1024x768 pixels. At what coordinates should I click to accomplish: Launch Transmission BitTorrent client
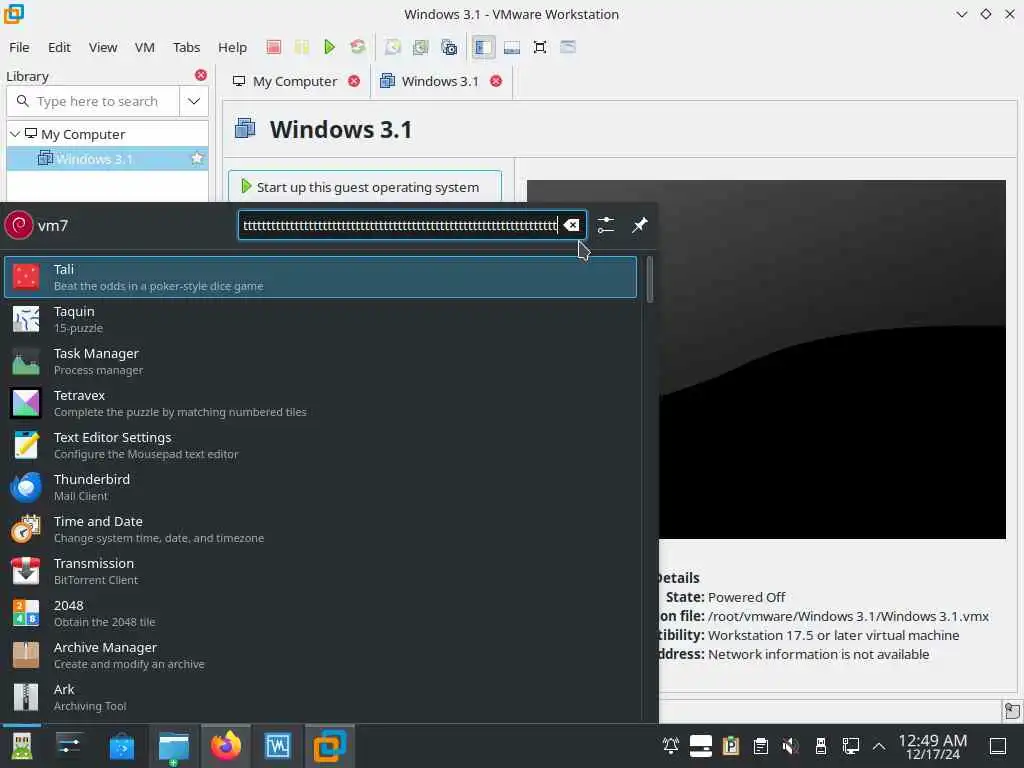point(320,571)
